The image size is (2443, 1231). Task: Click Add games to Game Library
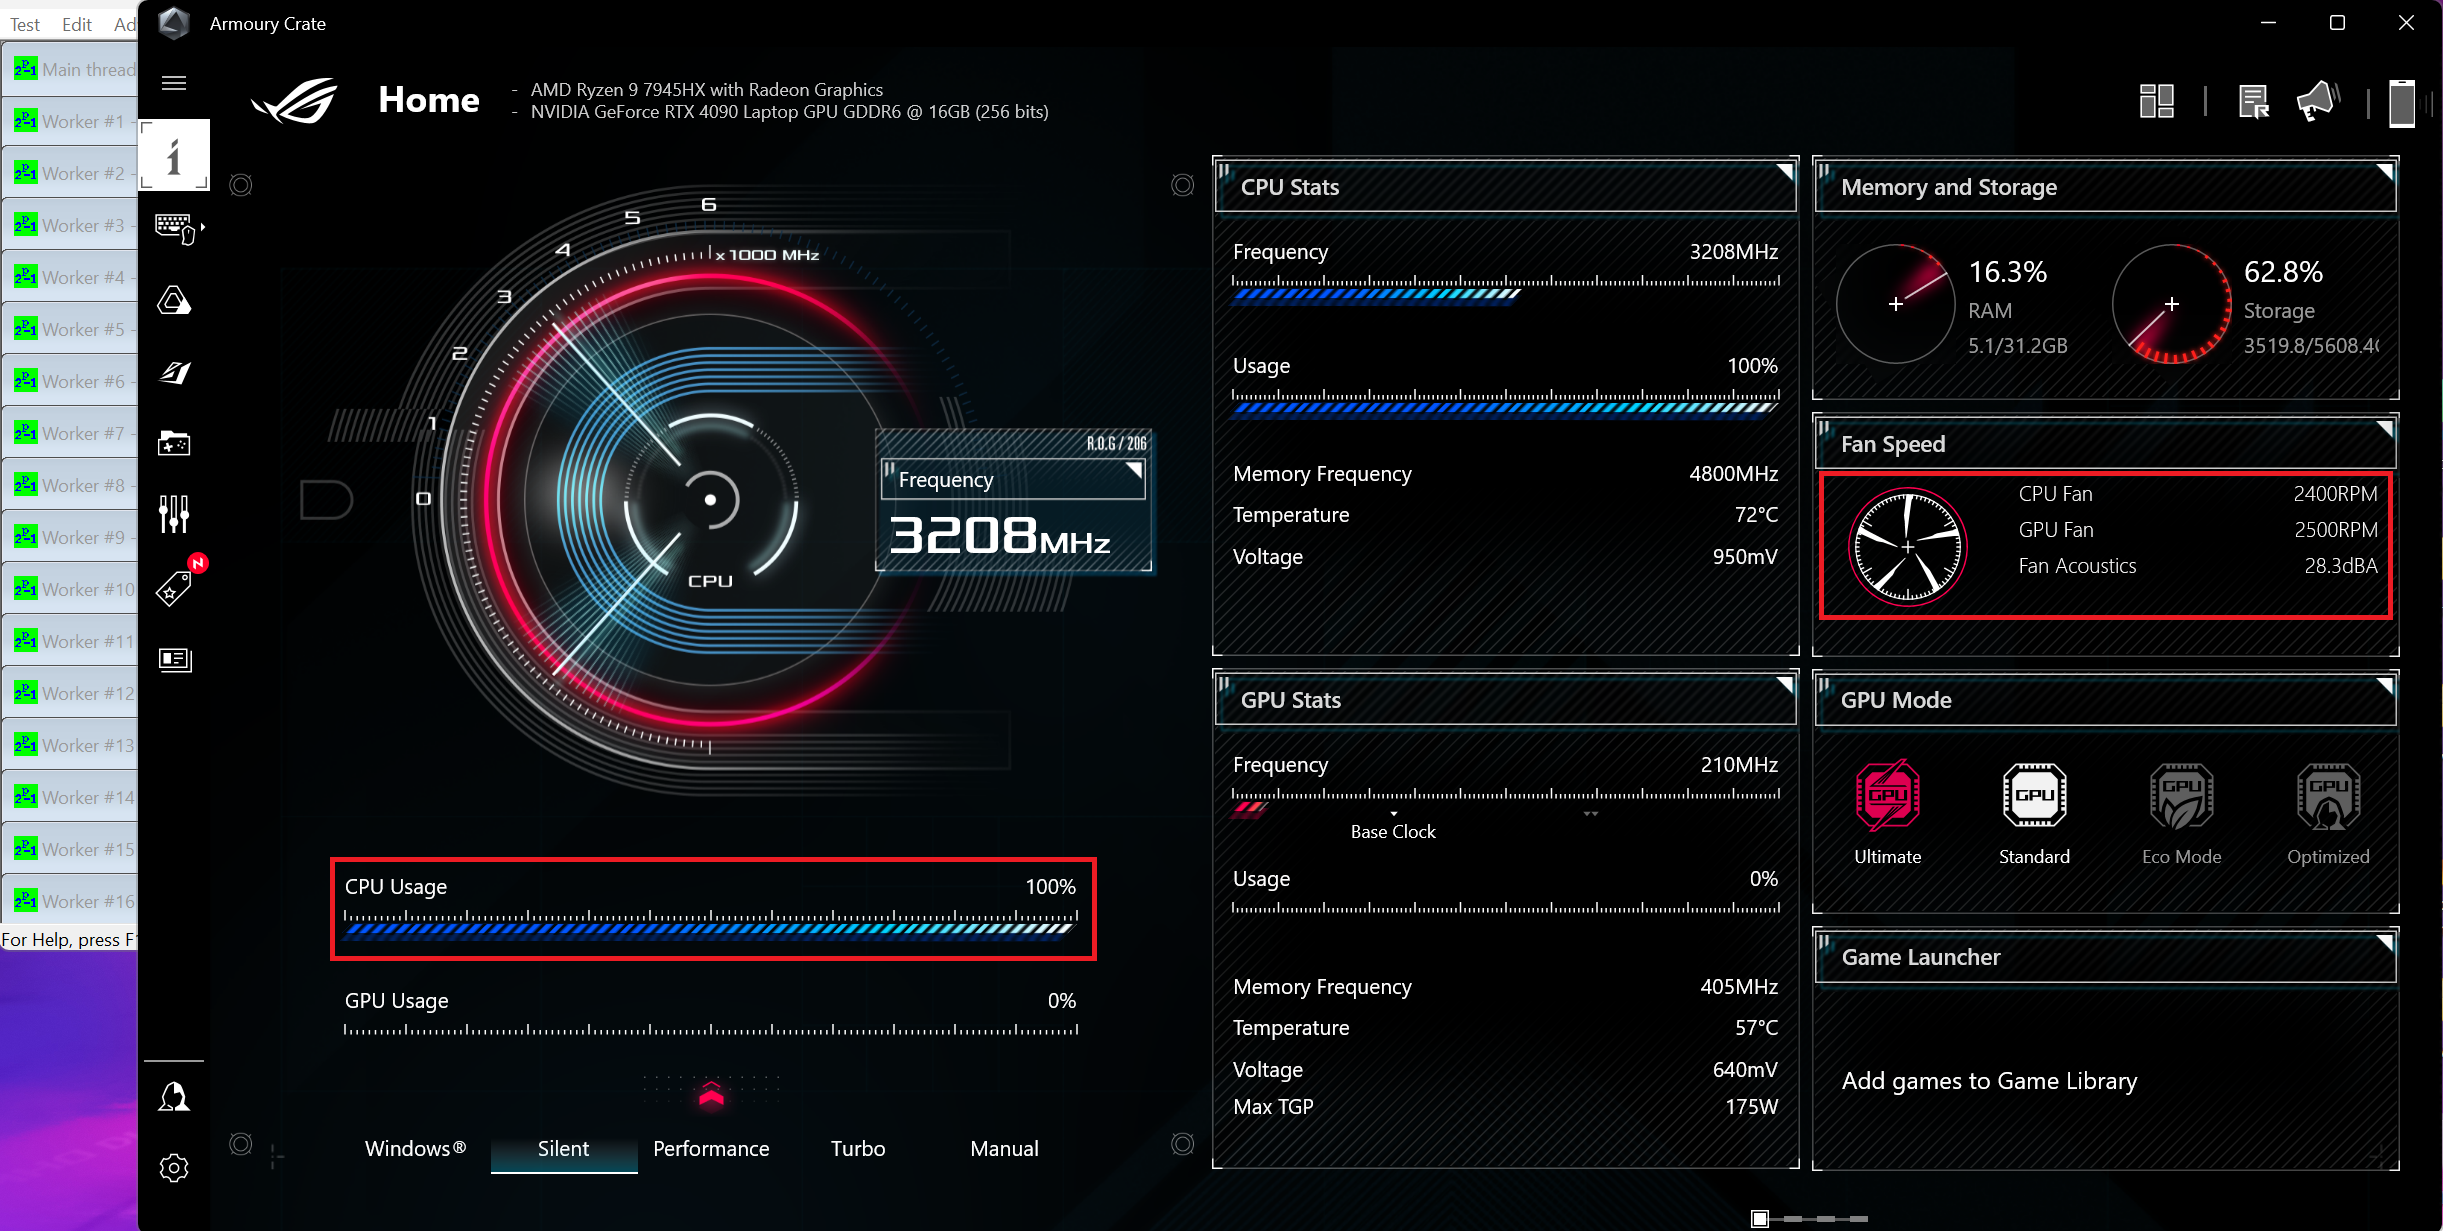click(1989, 1081)
